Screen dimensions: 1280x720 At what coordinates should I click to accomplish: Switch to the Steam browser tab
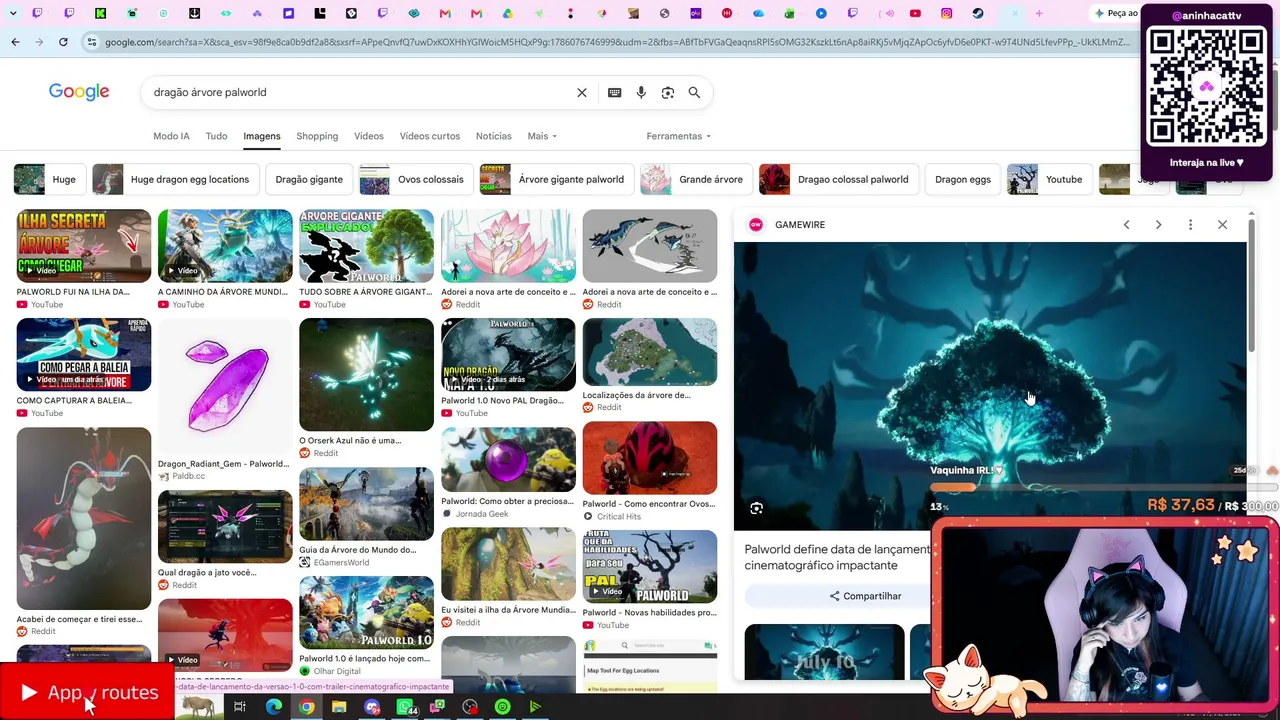978,13
